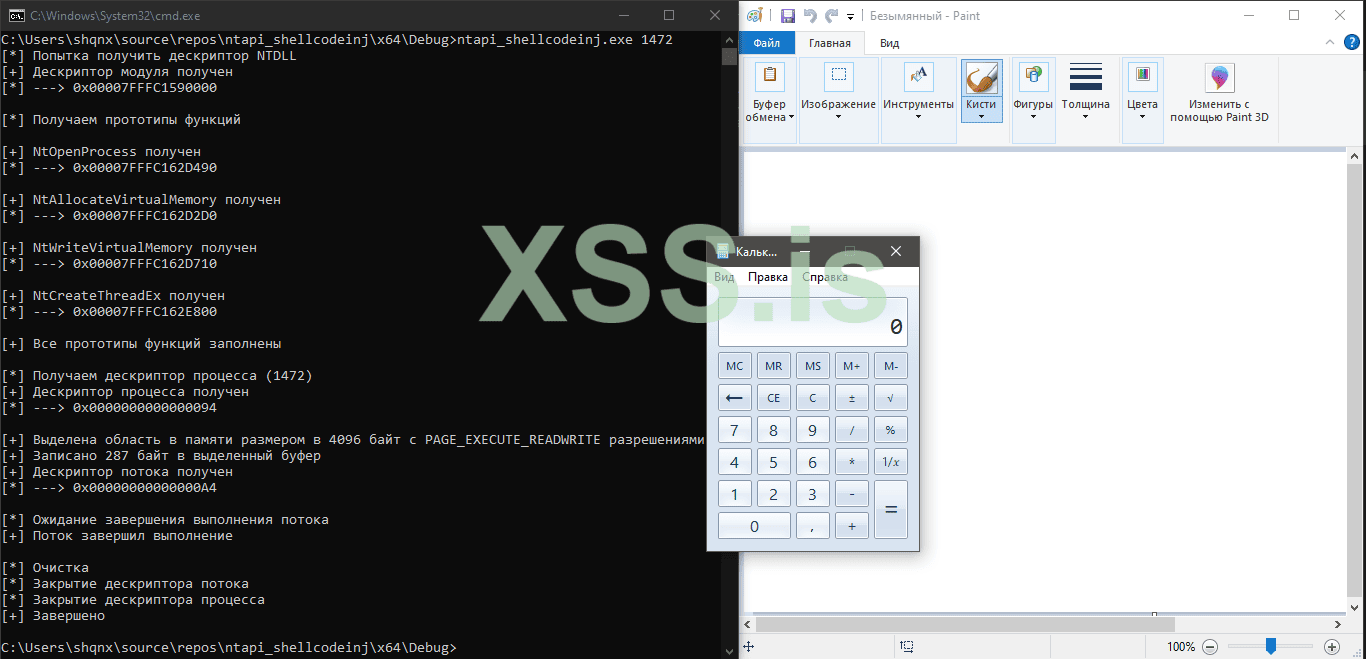The height and width of the screenshot is (659, 1366).
Task: Collapse the Paint ribbon with the chevron
Action: click(x=1329, y=43)
